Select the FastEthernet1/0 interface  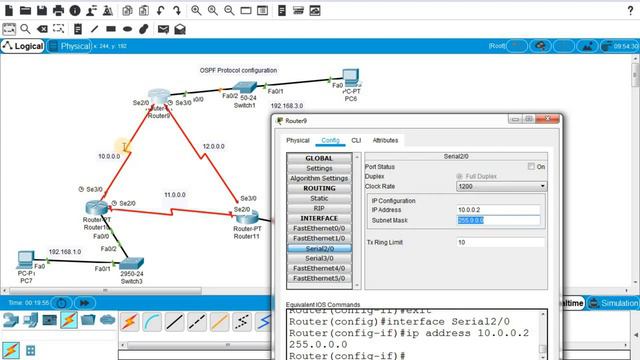[x=319, y=238]
